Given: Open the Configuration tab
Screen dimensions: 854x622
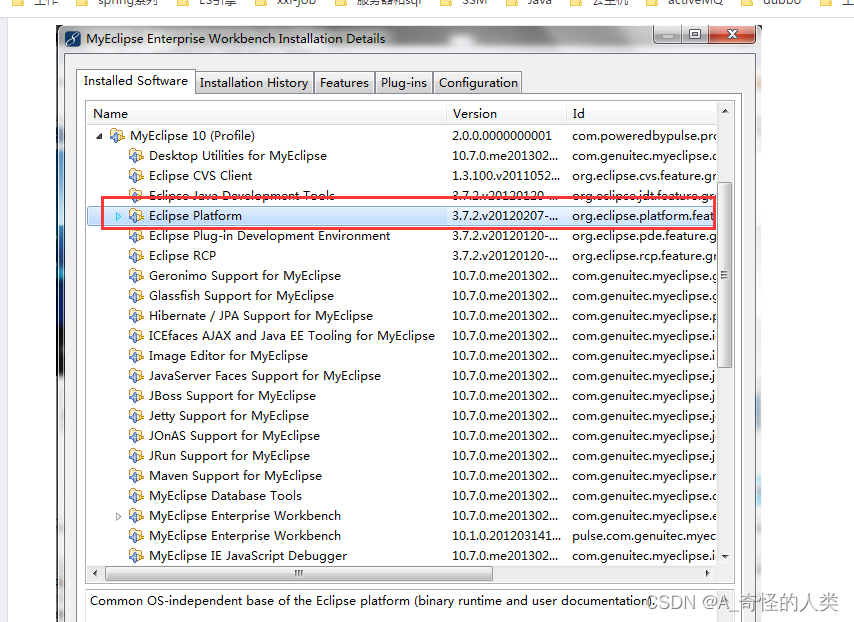Looking at the screenshot, I should (478, 83).
